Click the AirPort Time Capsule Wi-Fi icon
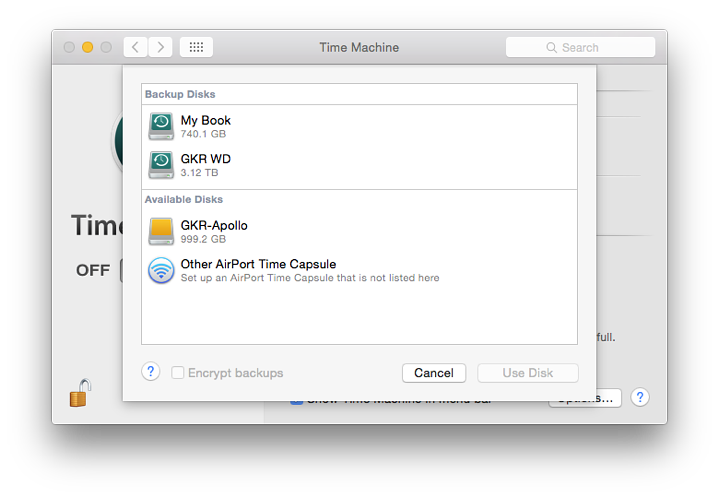 pyautogui.click(x=161, y=270)
